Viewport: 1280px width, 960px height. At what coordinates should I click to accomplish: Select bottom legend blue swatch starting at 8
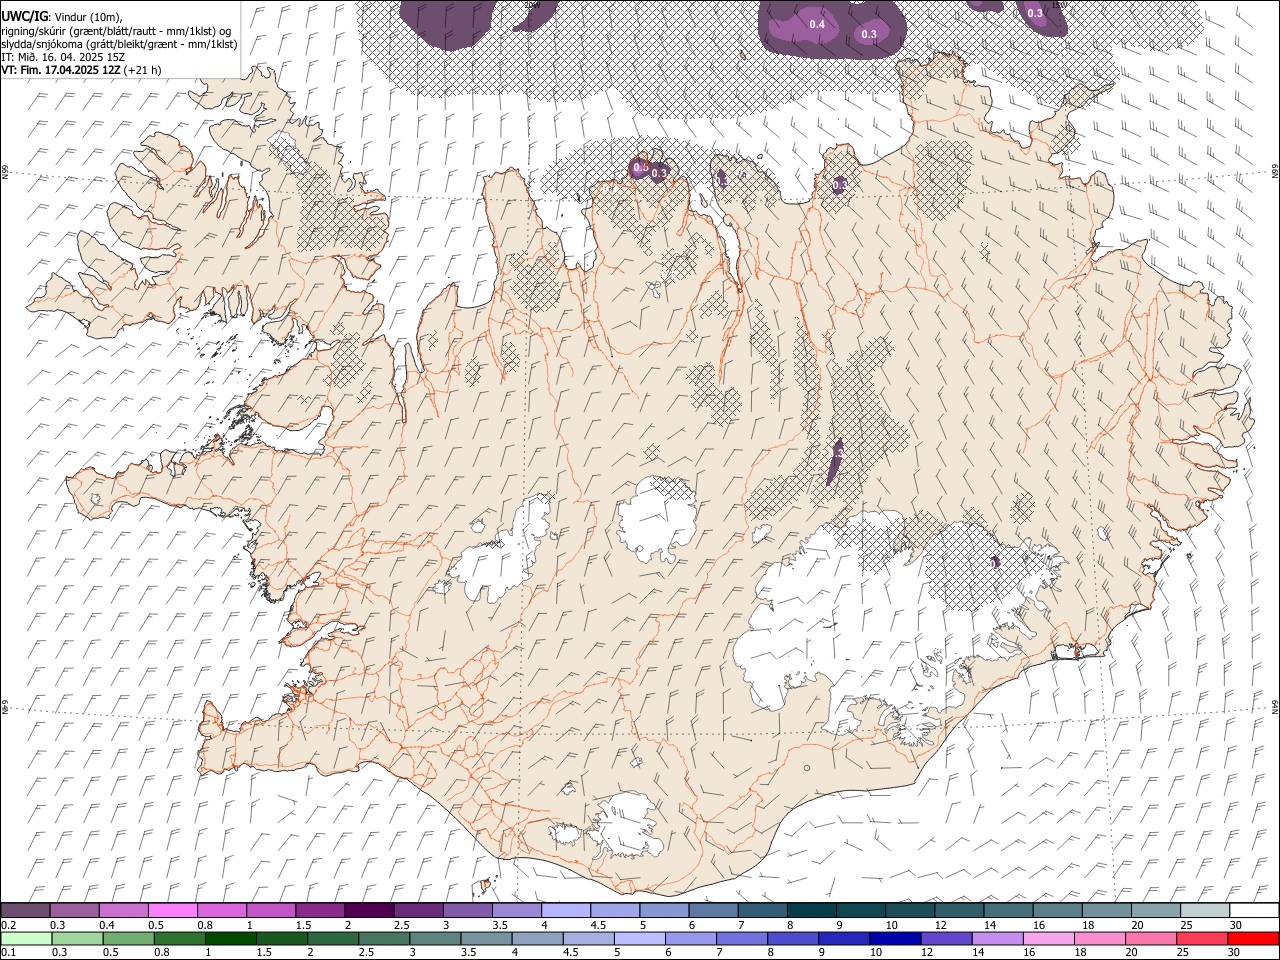coord(792,938)
